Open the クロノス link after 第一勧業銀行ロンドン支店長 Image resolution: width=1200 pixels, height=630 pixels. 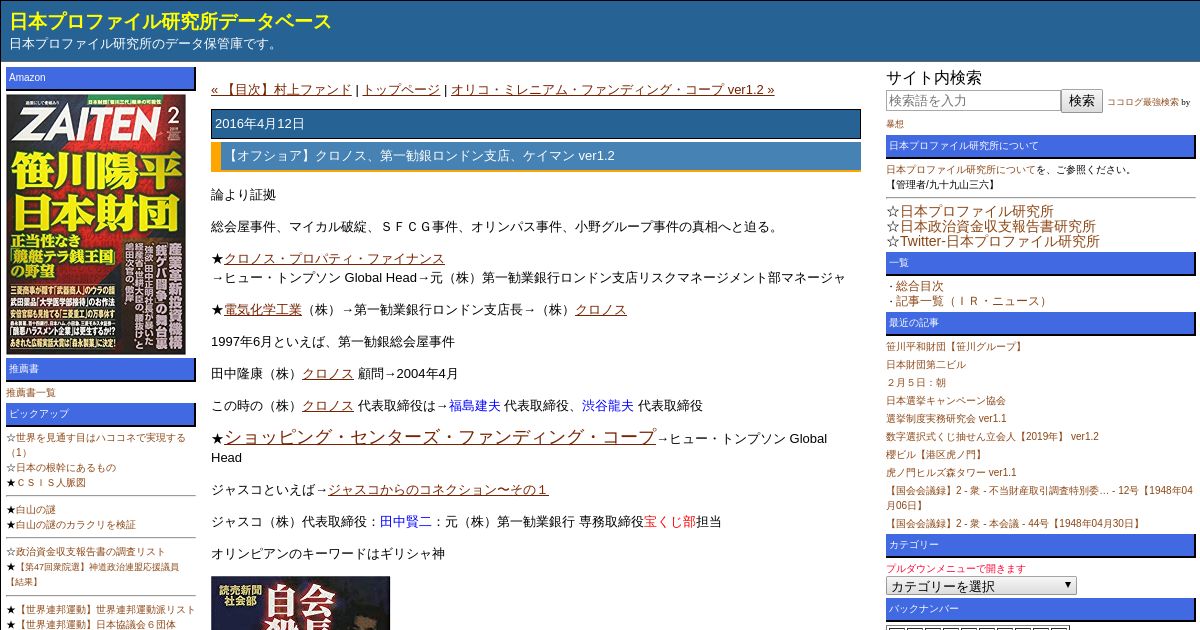pos(601,310)
